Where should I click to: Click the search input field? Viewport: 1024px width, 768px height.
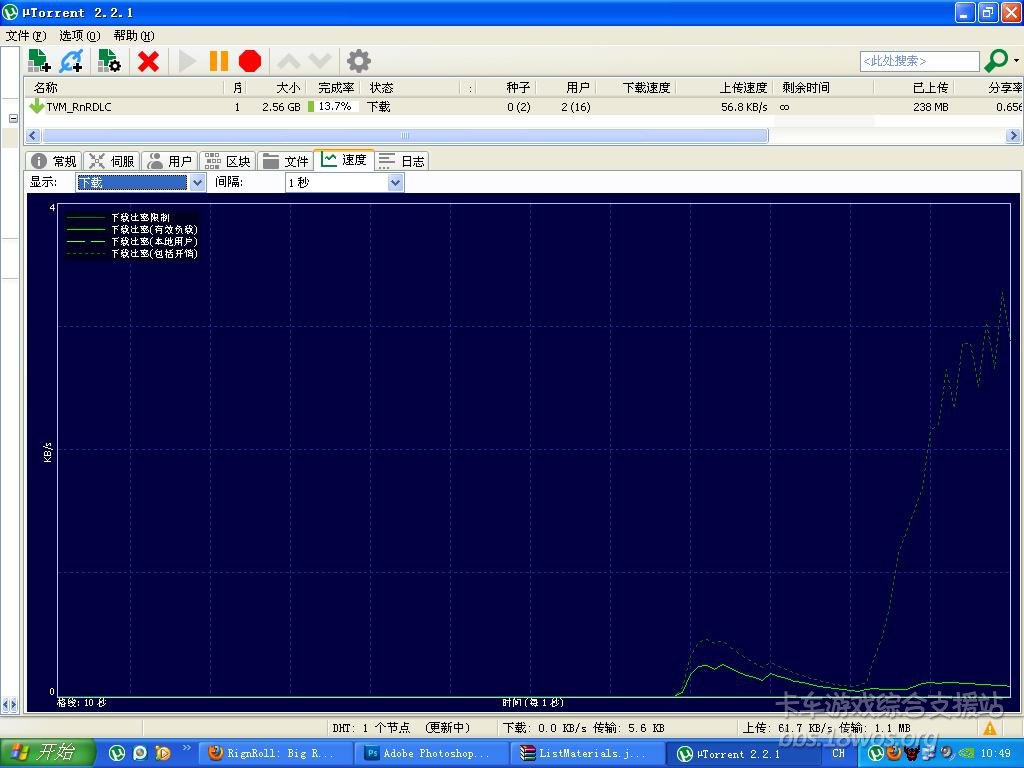point(918,61)
